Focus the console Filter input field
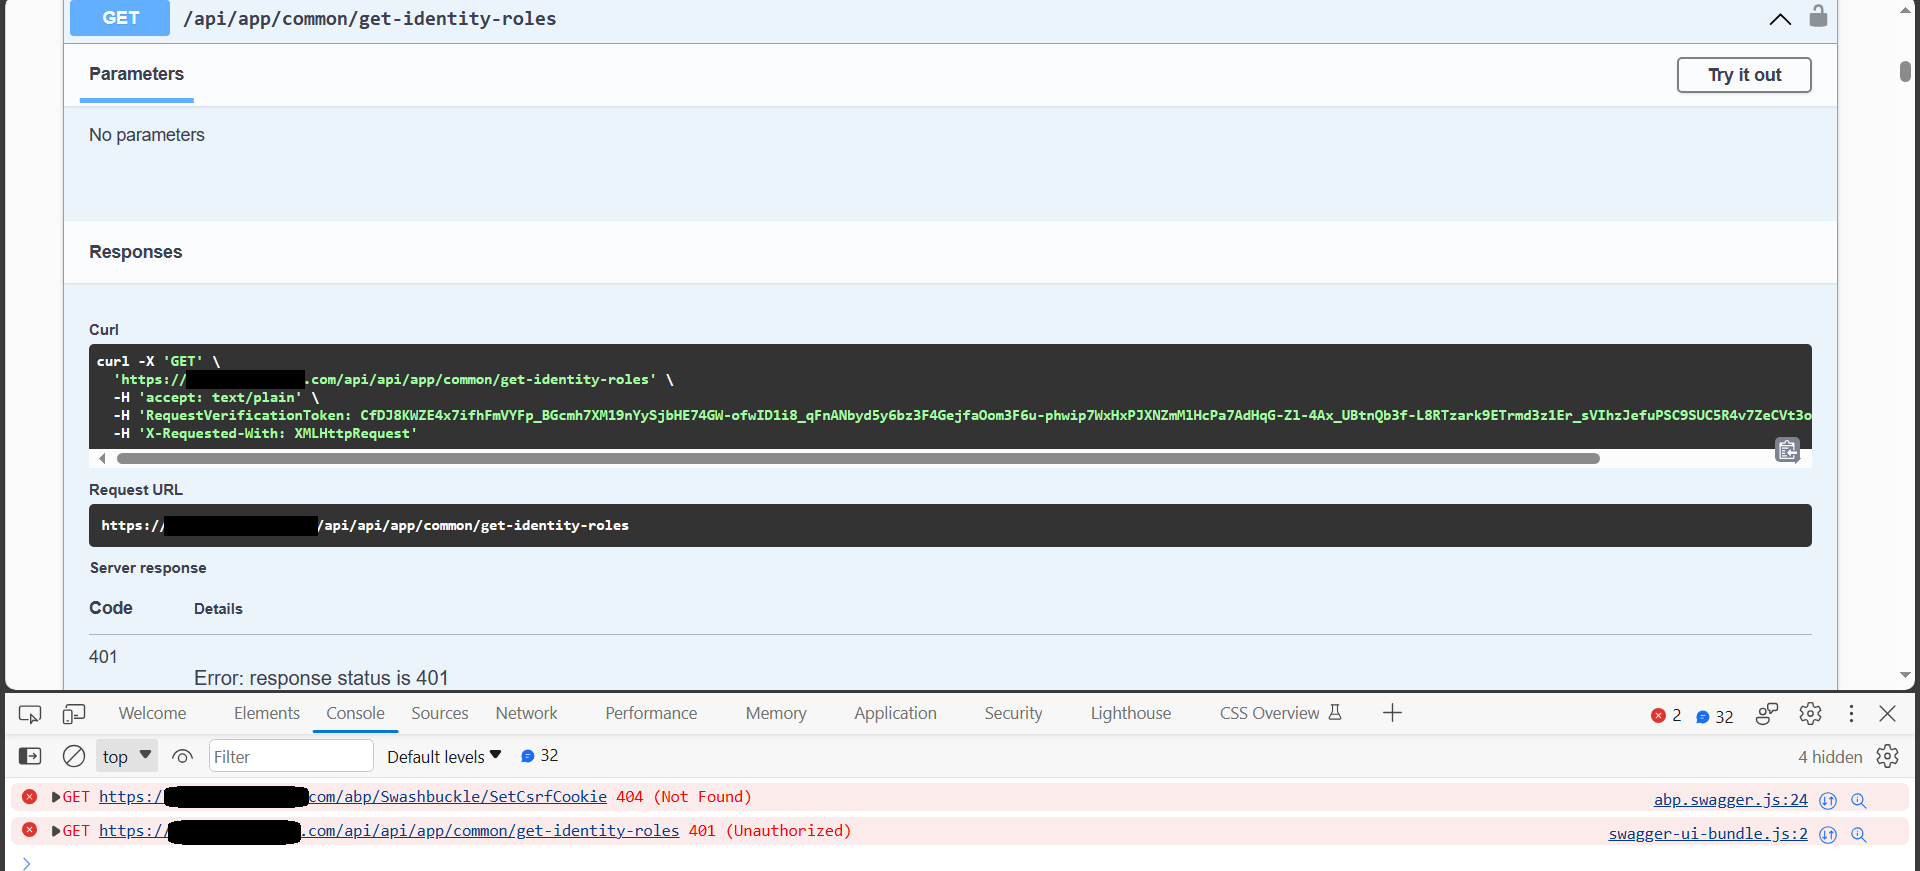 pos(290,757)
